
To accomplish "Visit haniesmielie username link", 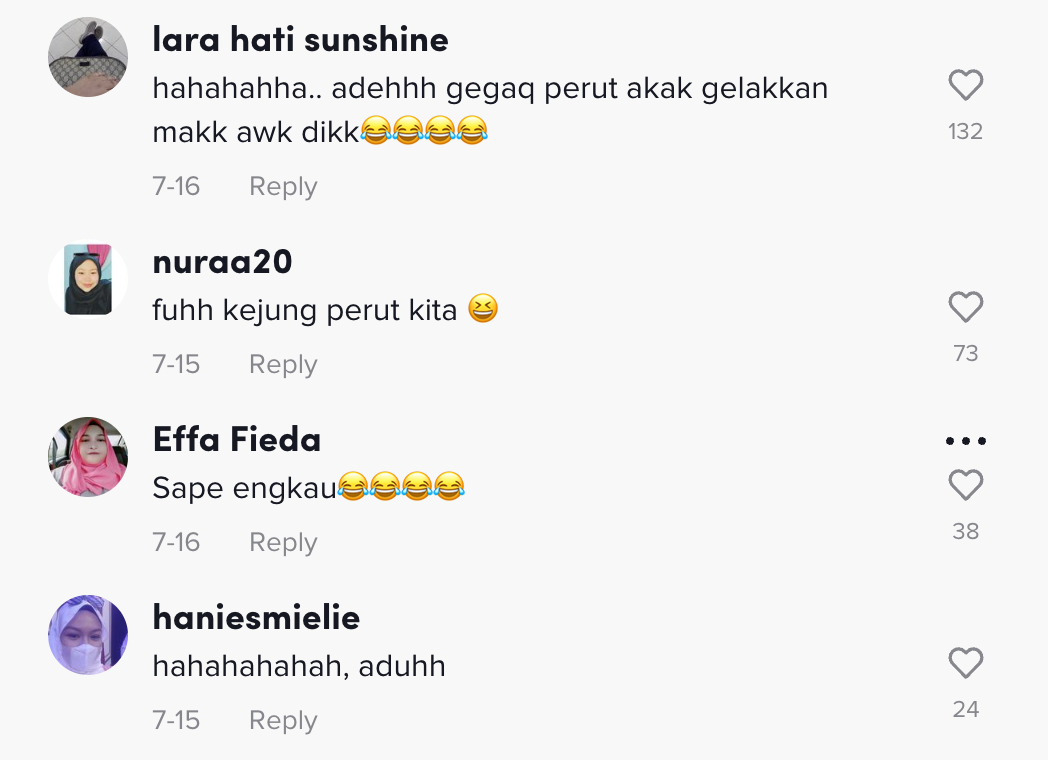I will (x=256, y=618).
